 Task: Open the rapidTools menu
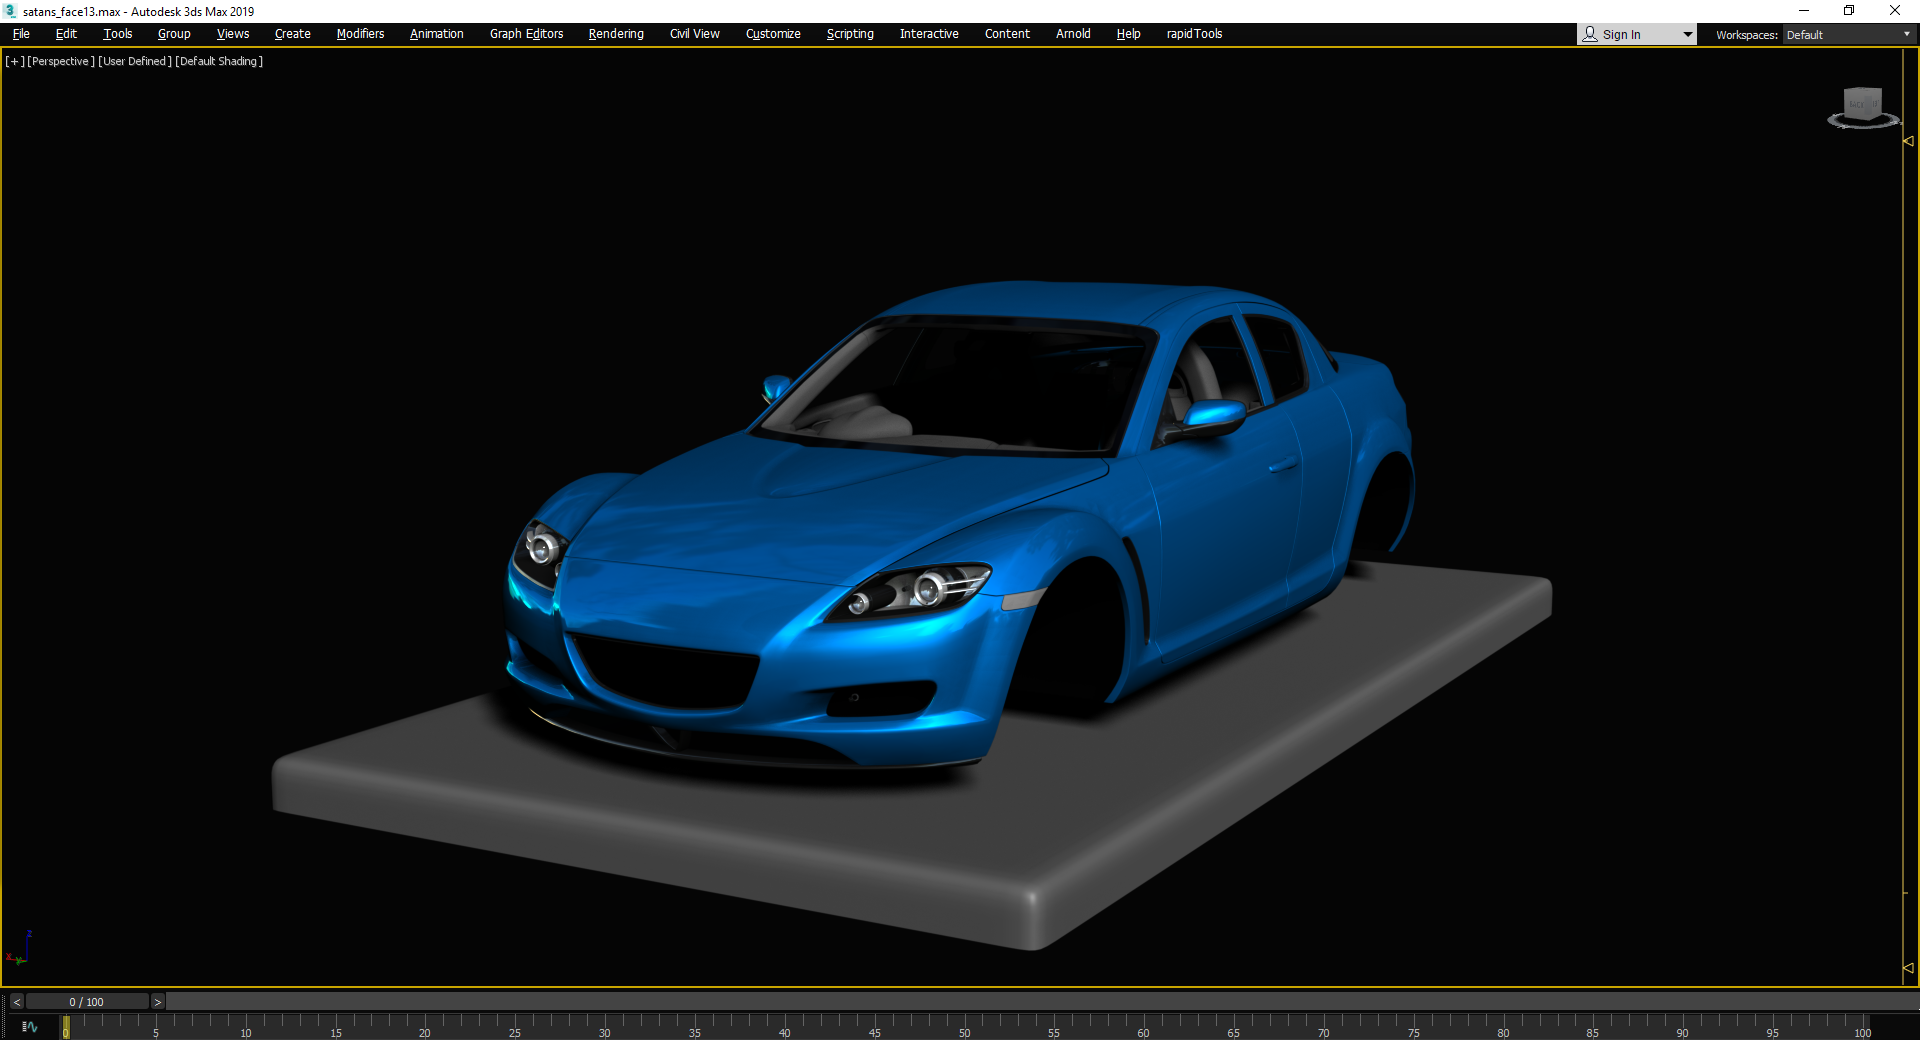coord(1194,34)
